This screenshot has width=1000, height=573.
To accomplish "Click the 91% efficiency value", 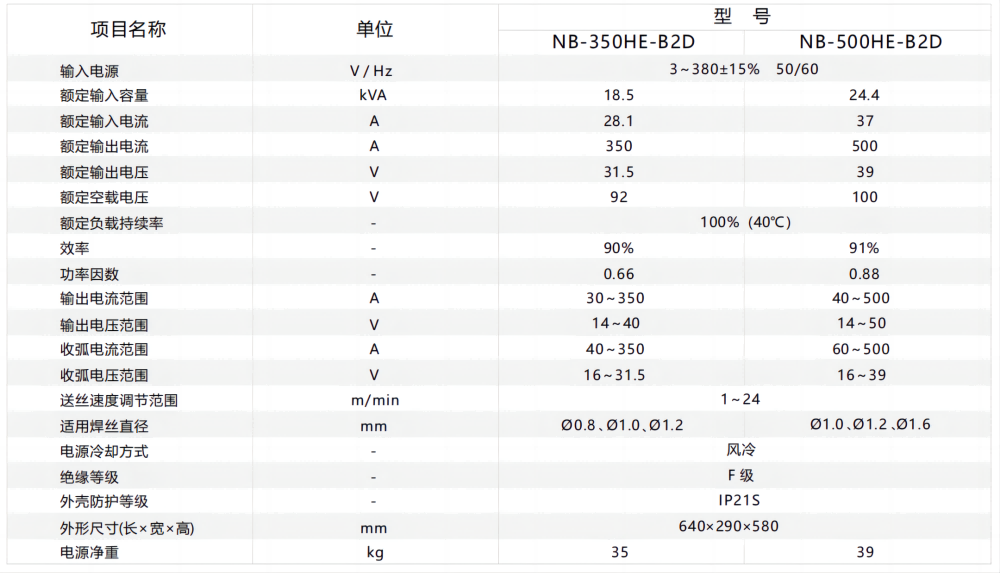I will click(865, 248).
